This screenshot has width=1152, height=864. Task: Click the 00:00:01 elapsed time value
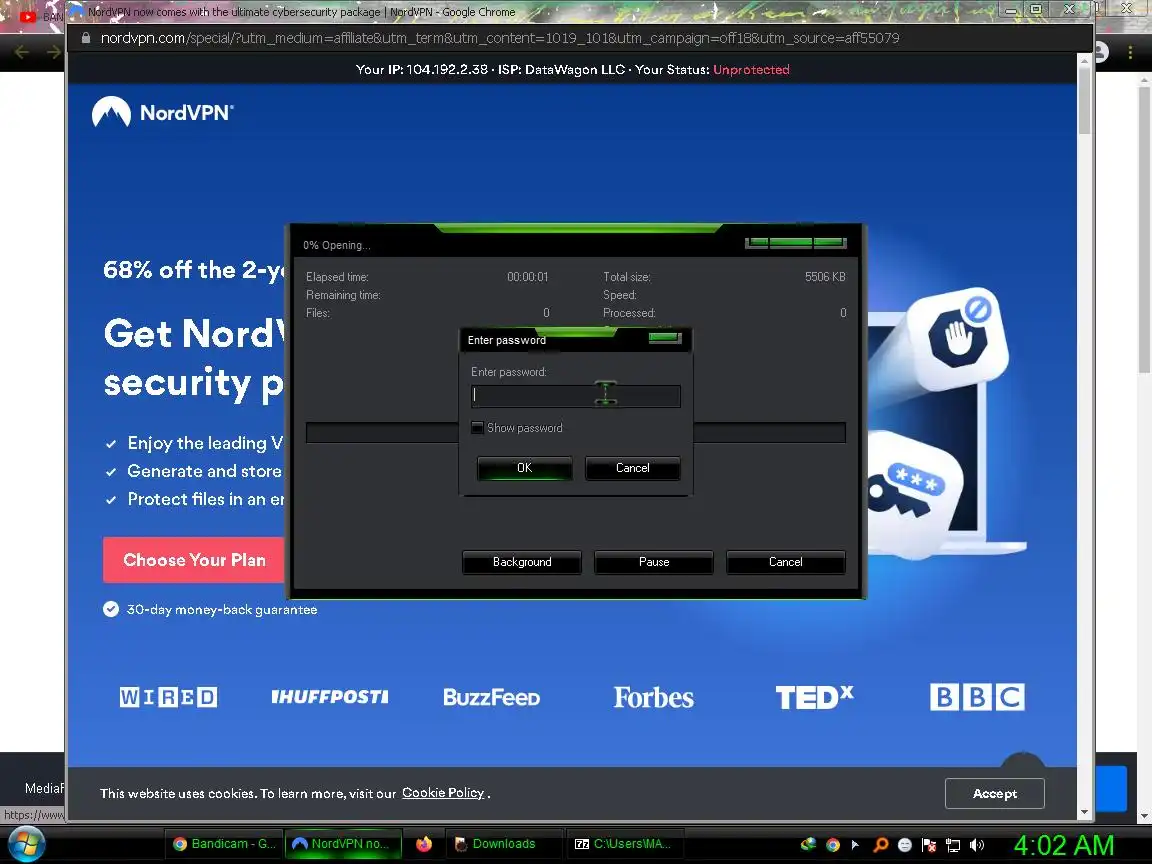click(528, 277)
